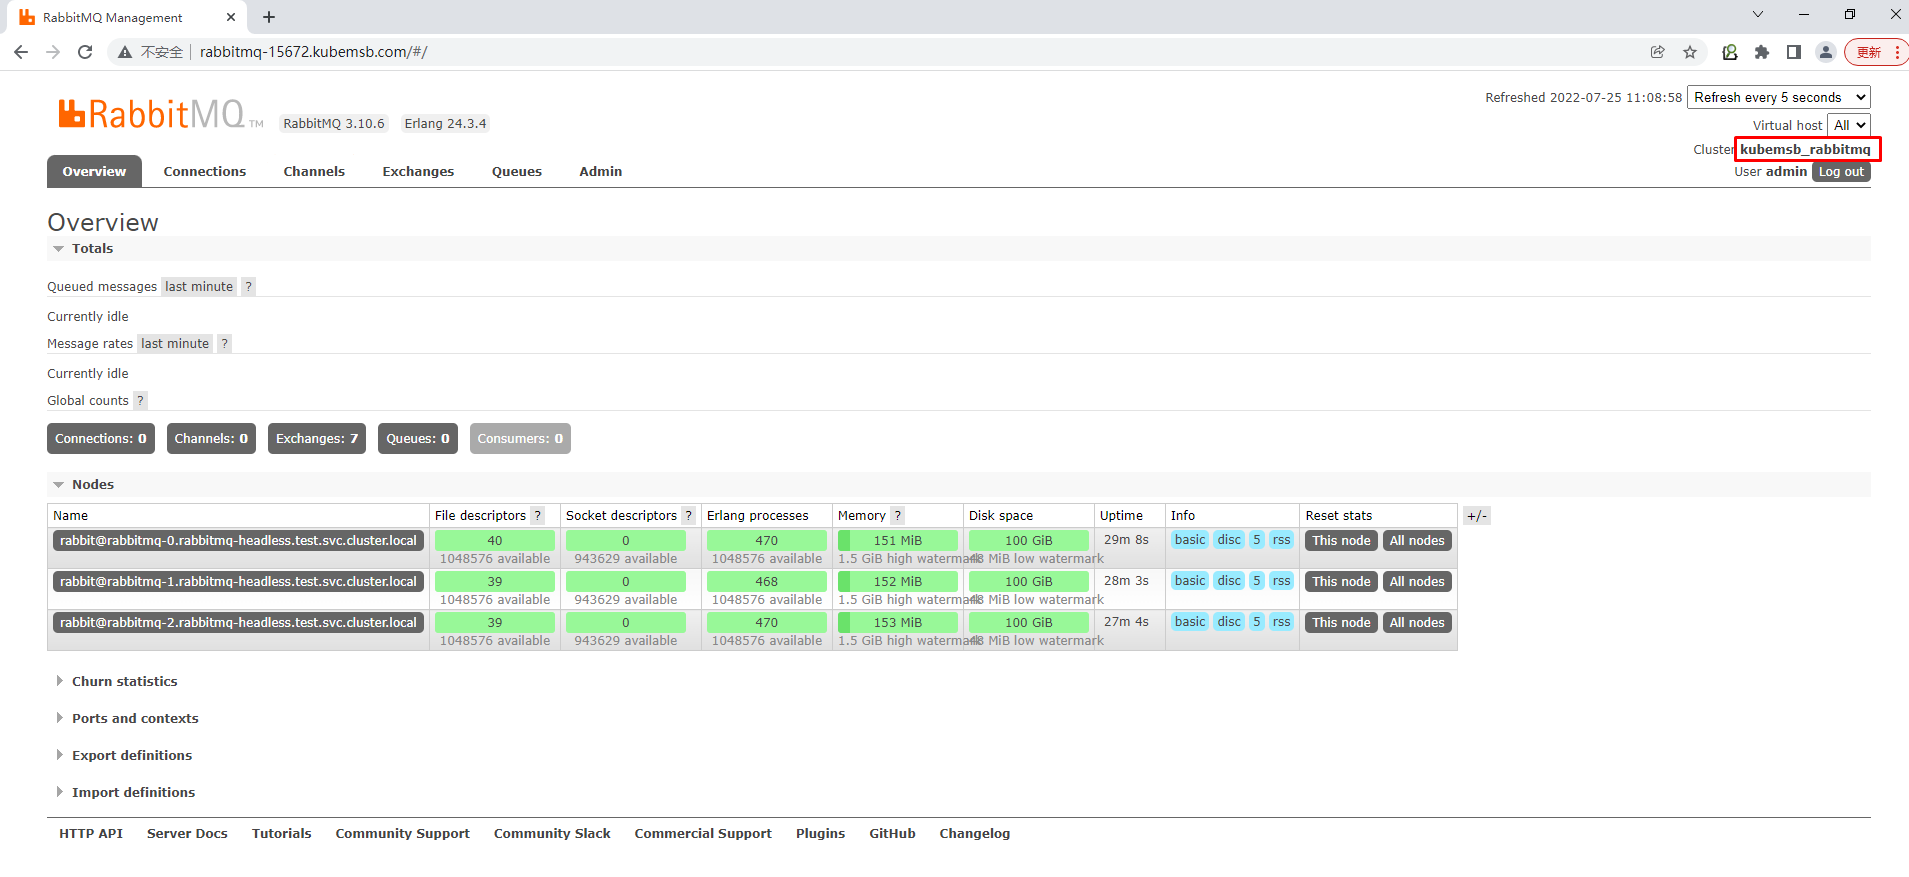1909x877 pixels.
Task: Open node rabbit@rabbitmq-0 details
Action: tap(238, 541)
